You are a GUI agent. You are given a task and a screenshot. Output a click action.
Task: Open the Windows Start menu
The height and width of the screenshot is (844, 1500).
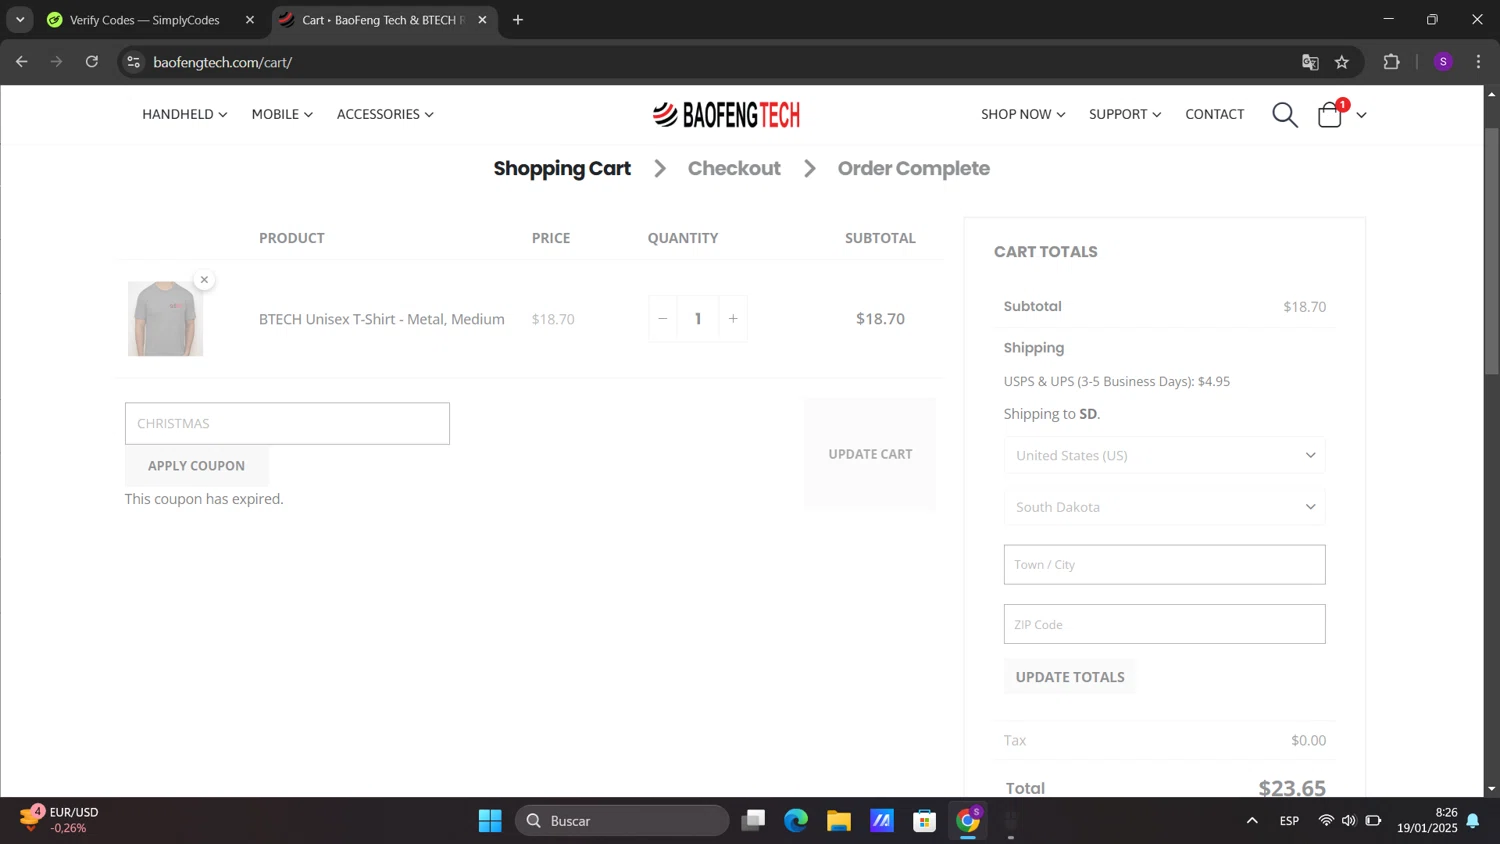point(490,821)
